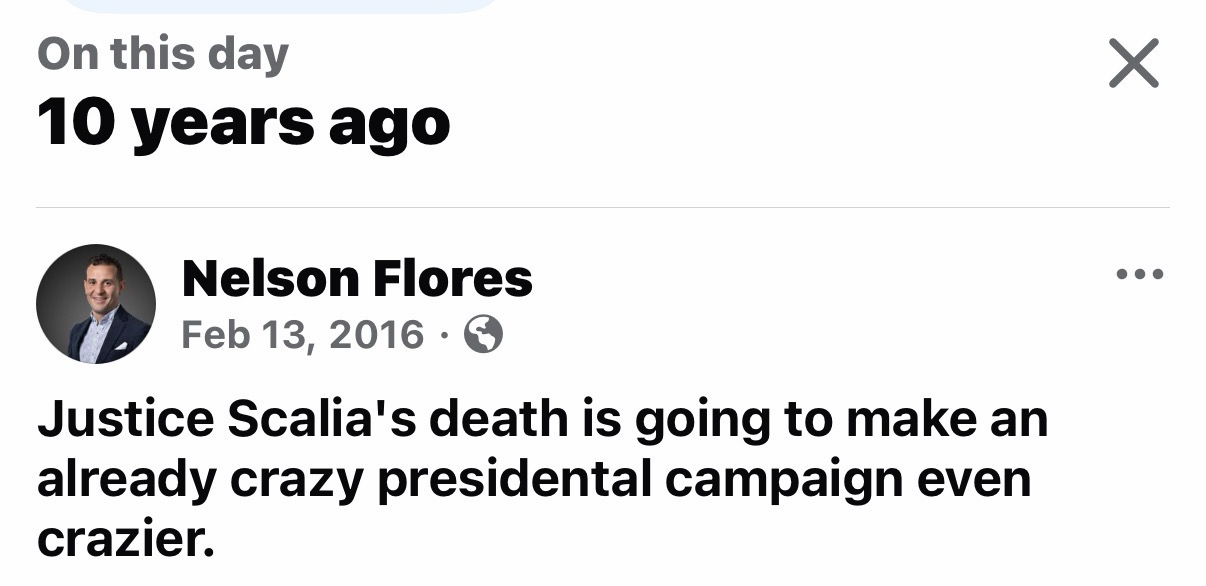The height and width of the screenshot is (586, 1206).
Task: Open Nelson Flores's profile picture
Action: (96, 304)
